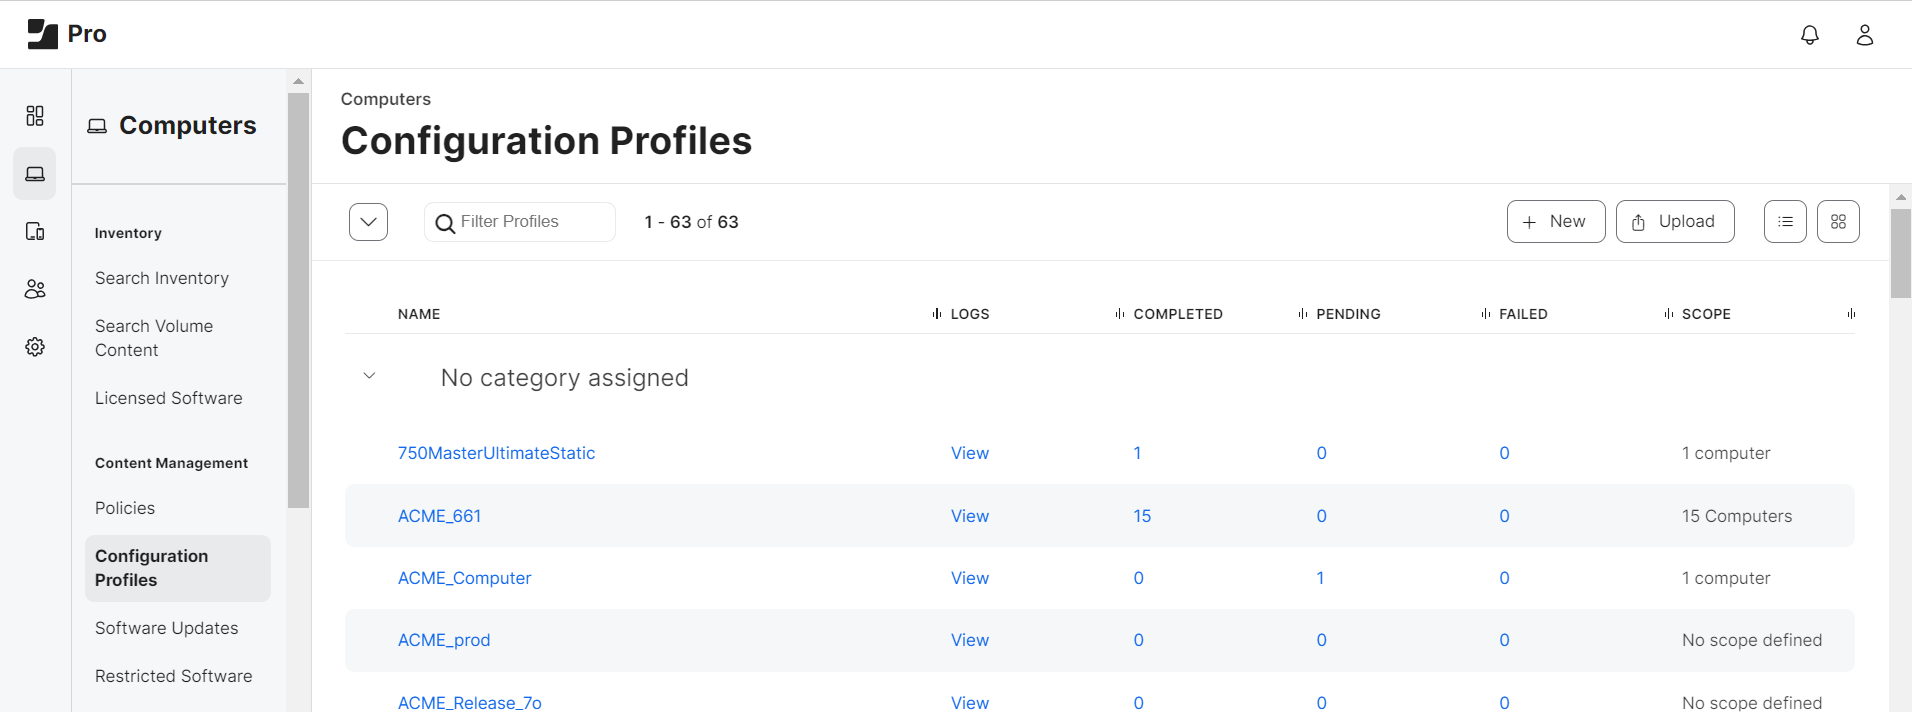Open the ACME_661 profile link

pyautogui.click(x=439, y=516)
